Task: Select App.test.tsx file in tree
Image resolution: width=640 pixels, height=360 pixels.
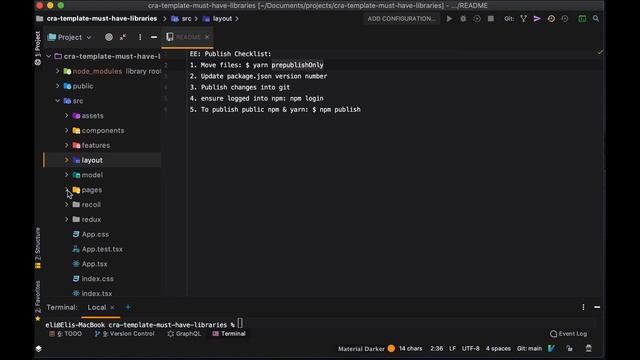Action: [102, 249]
